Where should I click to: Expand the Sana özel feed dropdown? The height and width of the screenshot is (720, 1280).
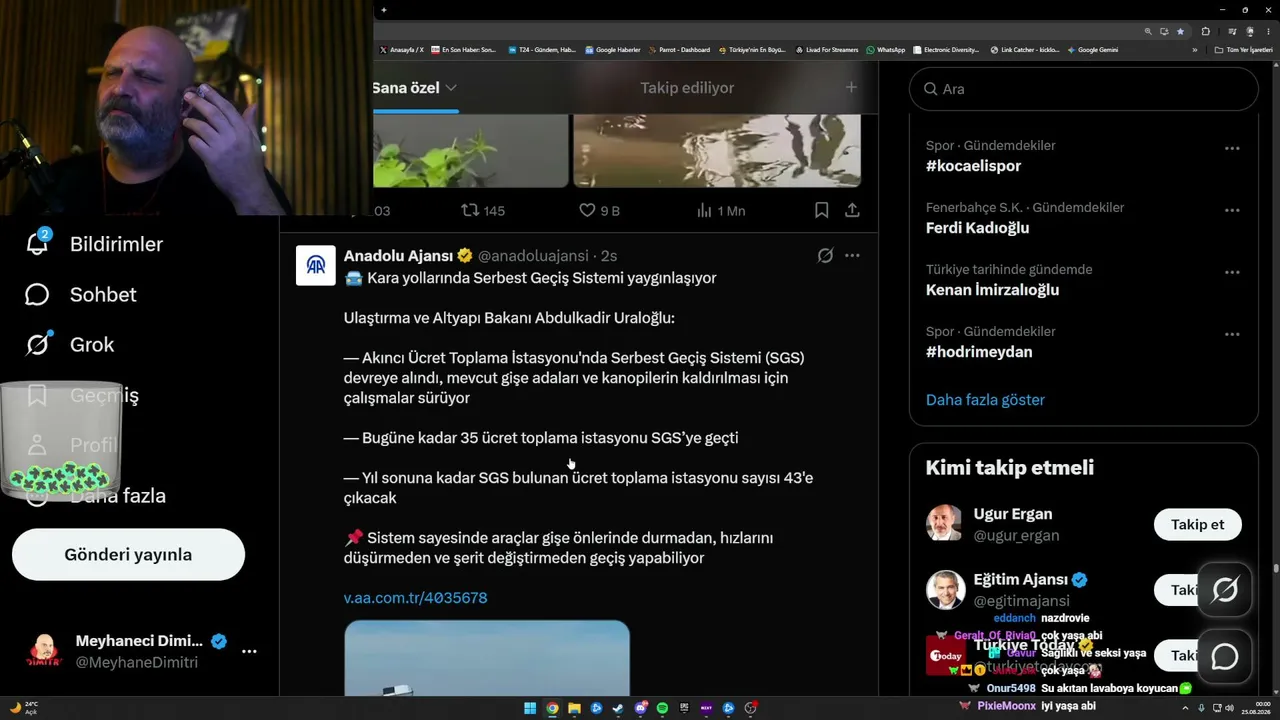pyautogui.click(x=451, y=88)
